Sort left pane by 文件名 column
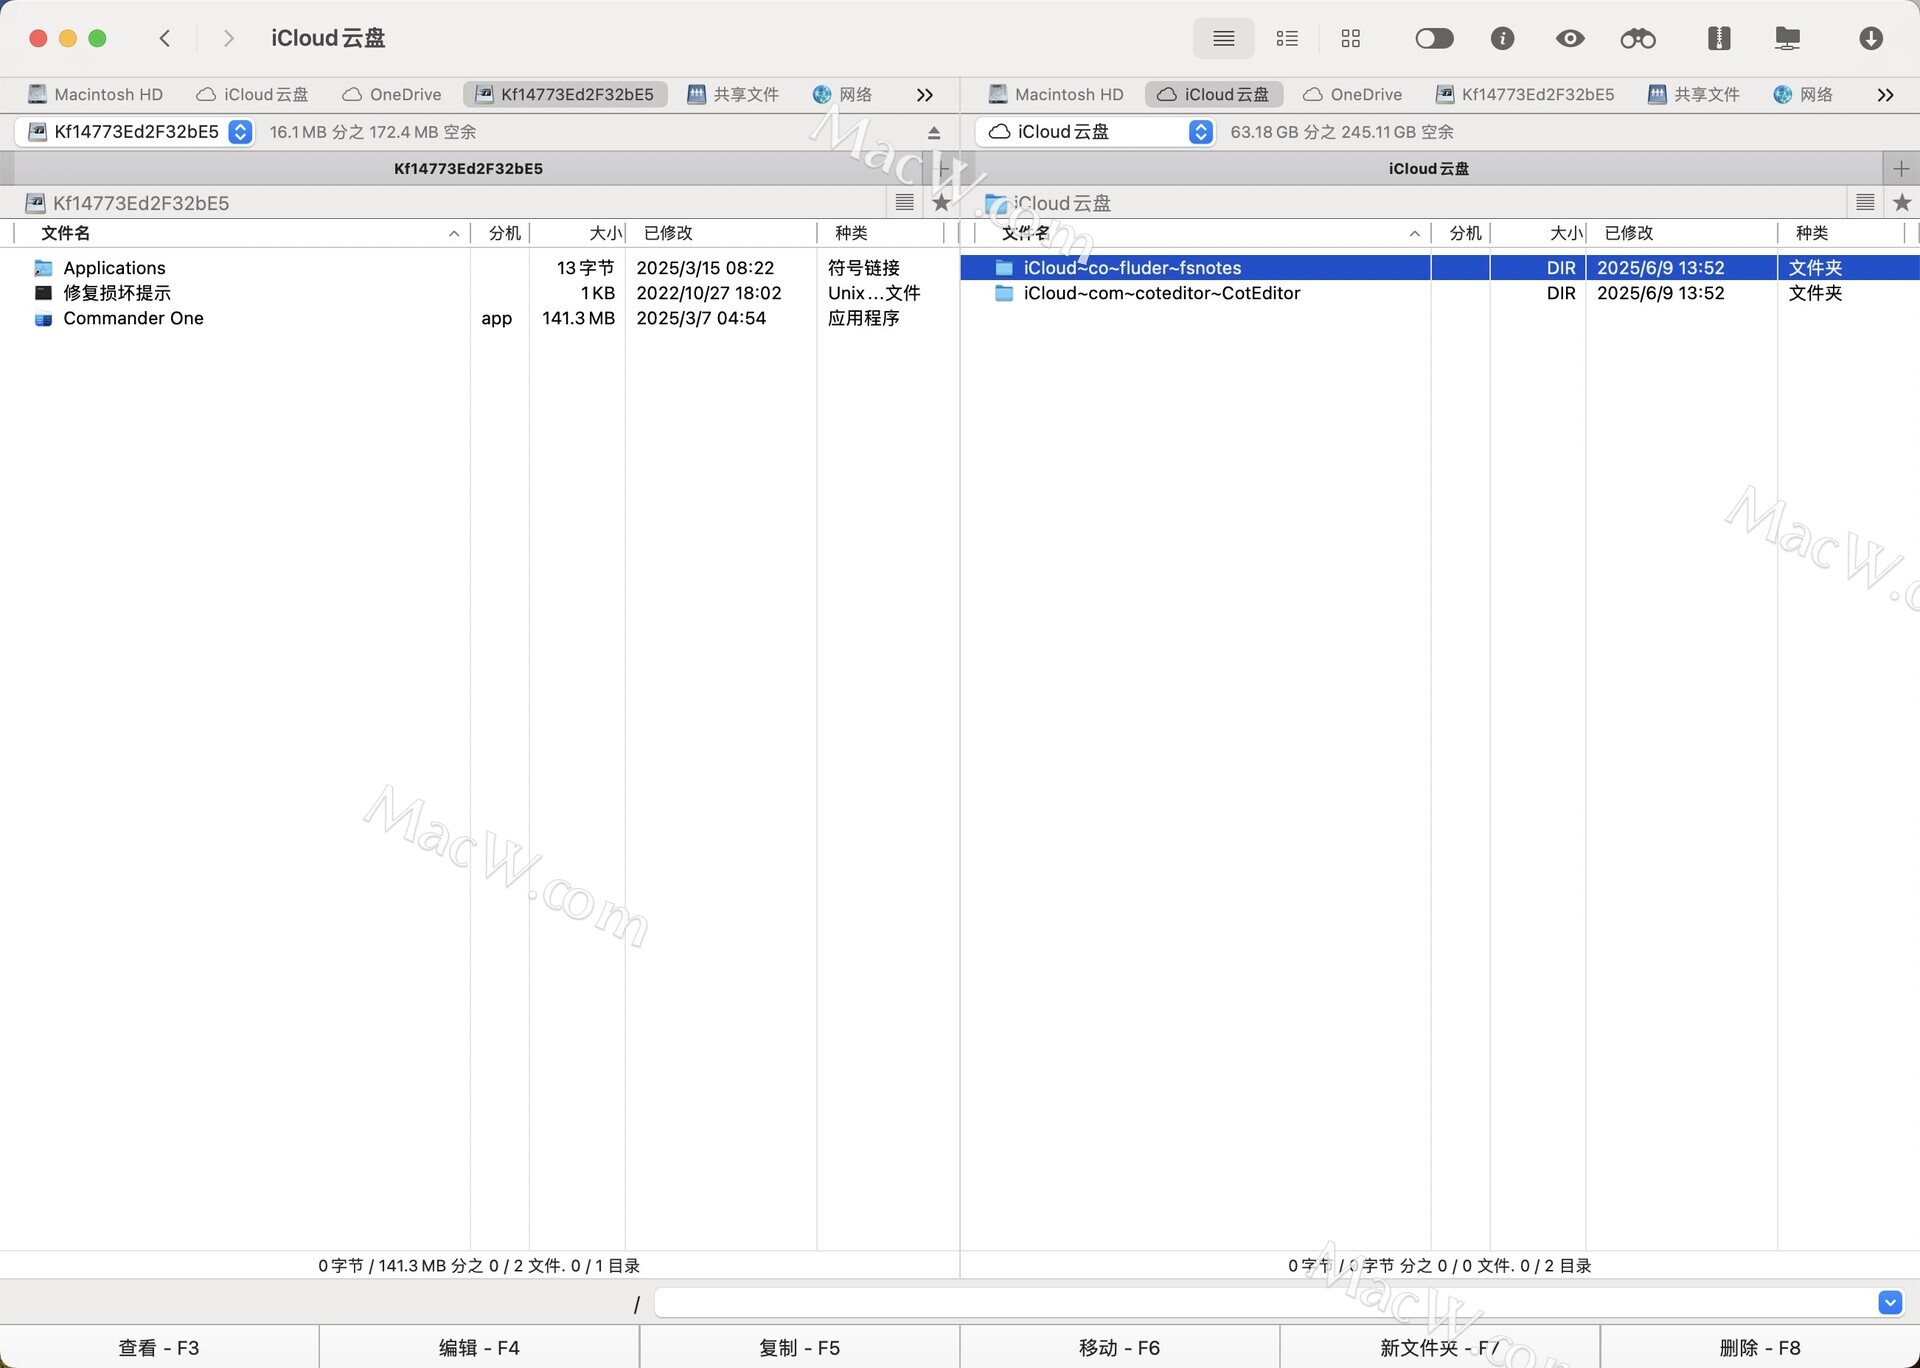Screen dimensions: 1920x1368 241,233
